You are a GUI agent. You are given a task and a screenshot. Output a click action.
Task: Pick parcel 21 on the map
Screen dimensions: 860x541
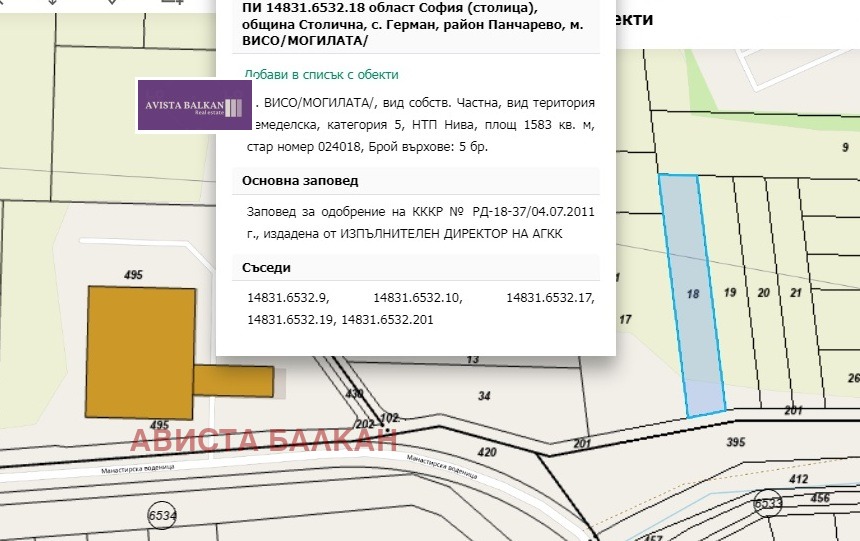coord(796,292)
